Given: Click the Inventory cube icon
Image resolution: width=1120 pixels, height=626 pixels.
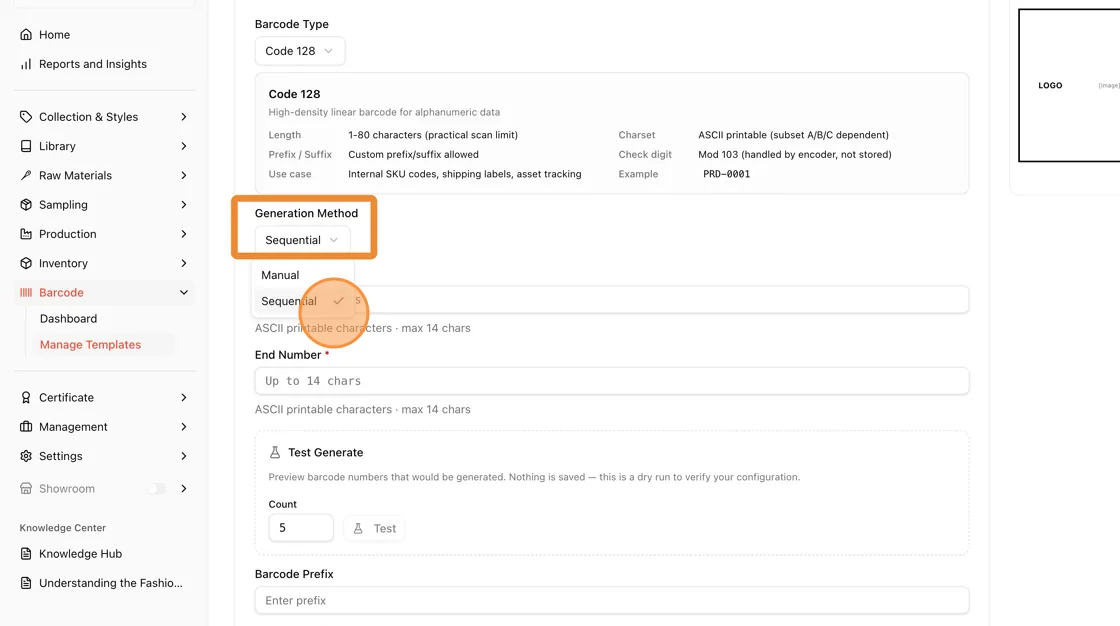Looking at the screenshot, I should pos(26,263).
